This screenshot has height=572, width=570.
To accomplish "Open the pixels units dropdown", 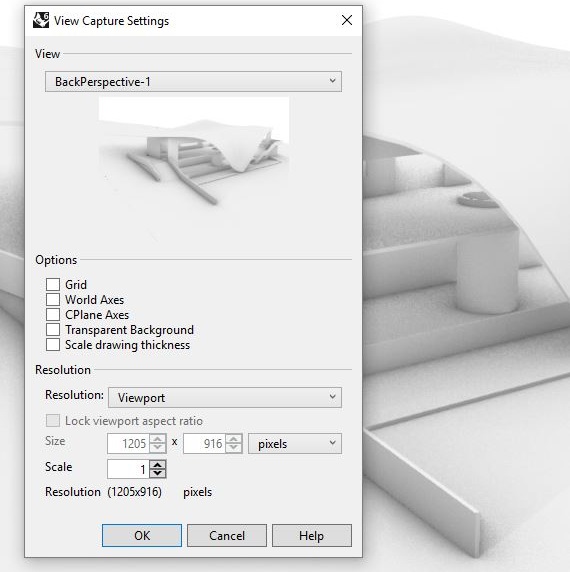I will click(x=295, y=444).
